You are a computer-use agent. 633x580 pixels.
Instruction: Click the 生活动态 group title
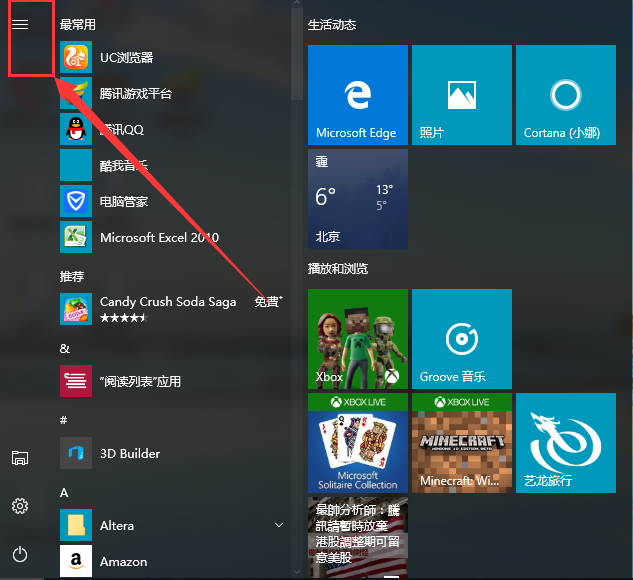tap(332, 25)
